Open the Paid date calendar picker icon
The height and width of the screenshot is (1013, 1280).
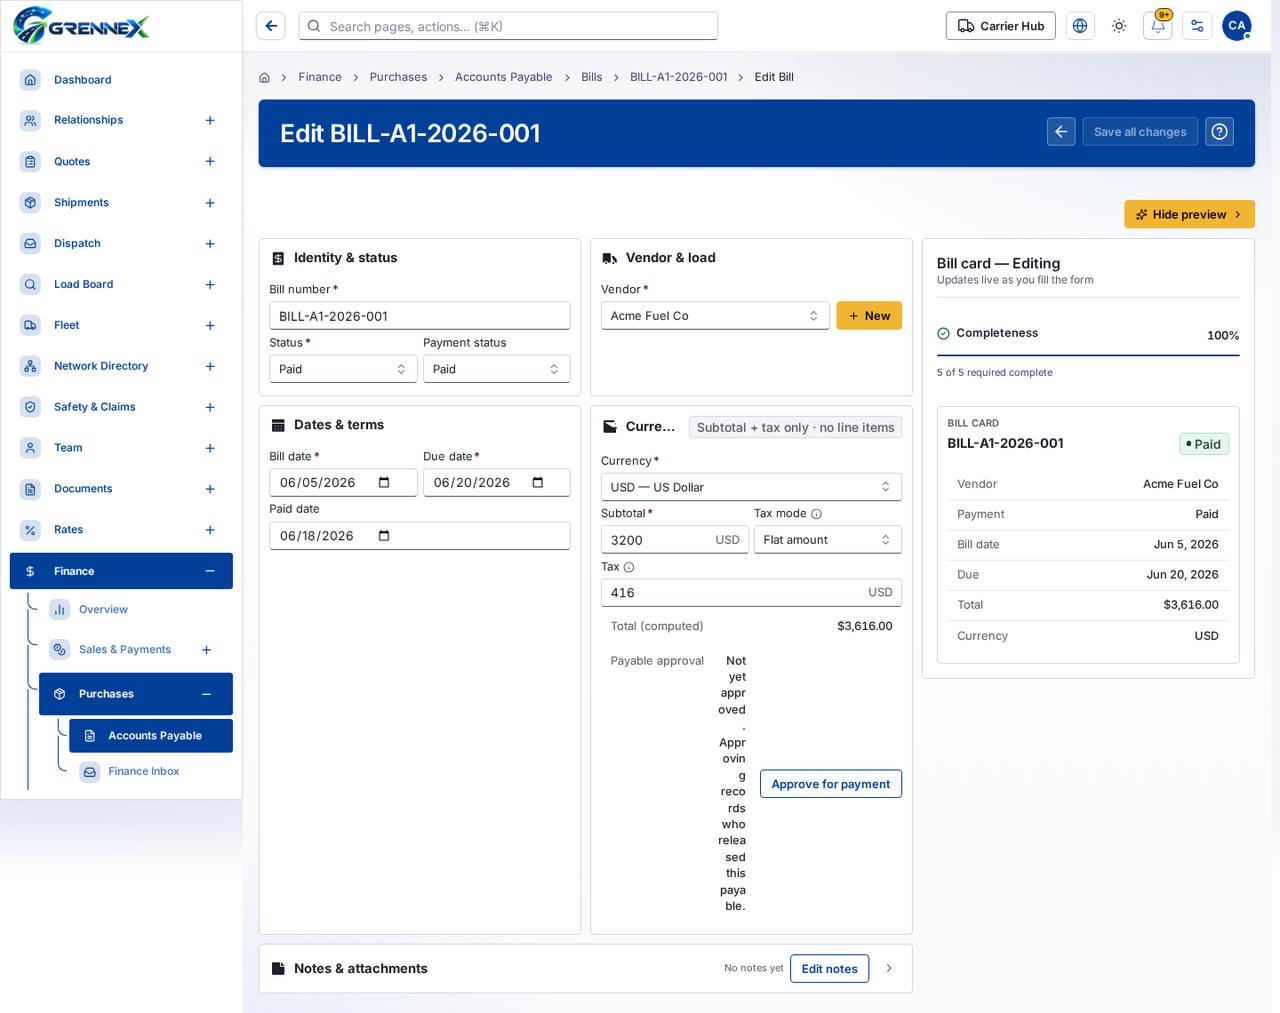point(384,536)
